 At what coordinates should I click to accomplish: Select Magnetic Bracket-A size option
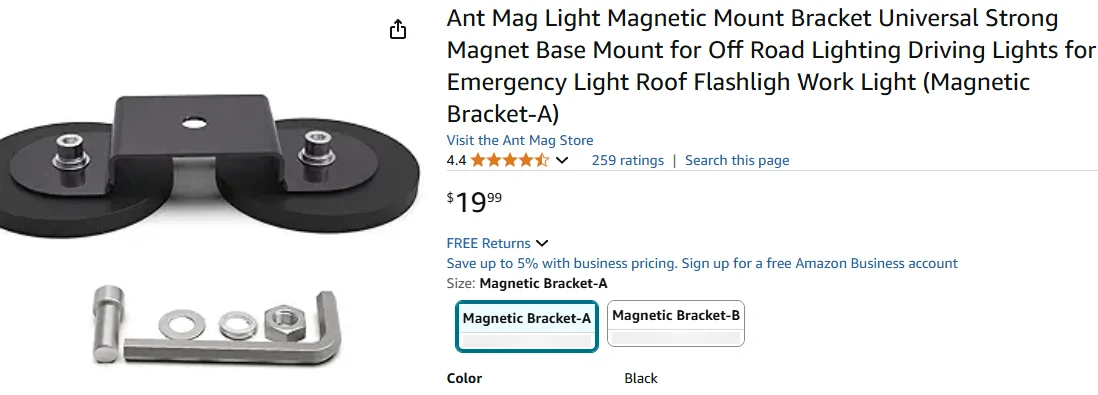point(527,326)
